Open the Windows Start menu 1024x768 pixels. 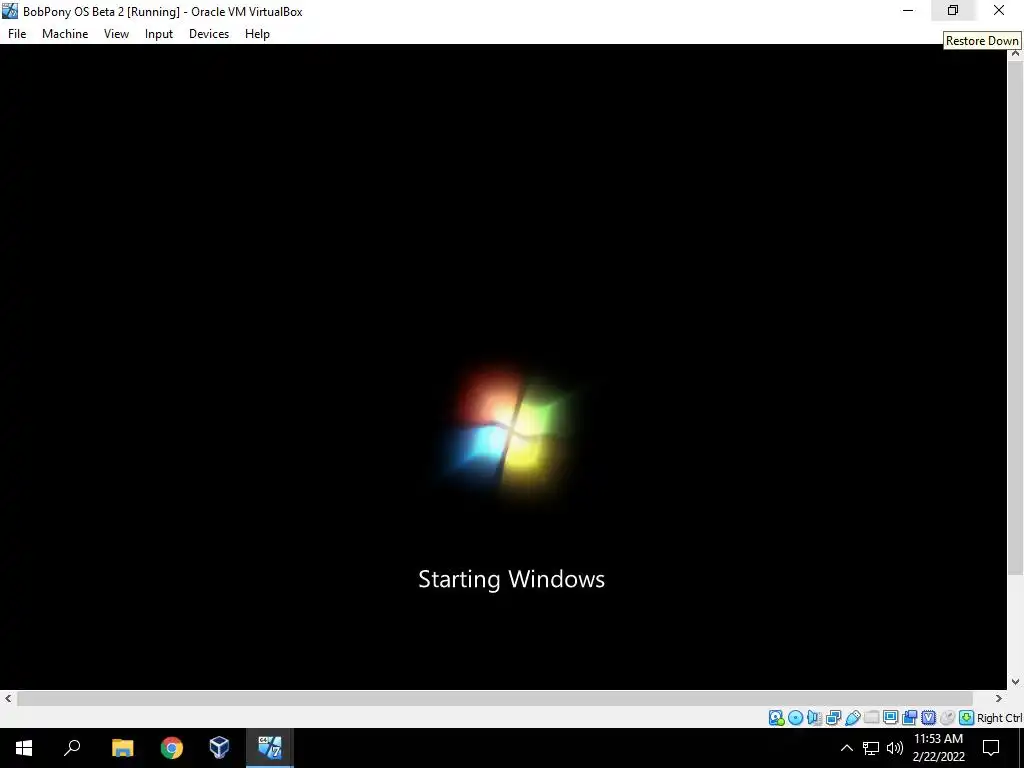(24, 748)
